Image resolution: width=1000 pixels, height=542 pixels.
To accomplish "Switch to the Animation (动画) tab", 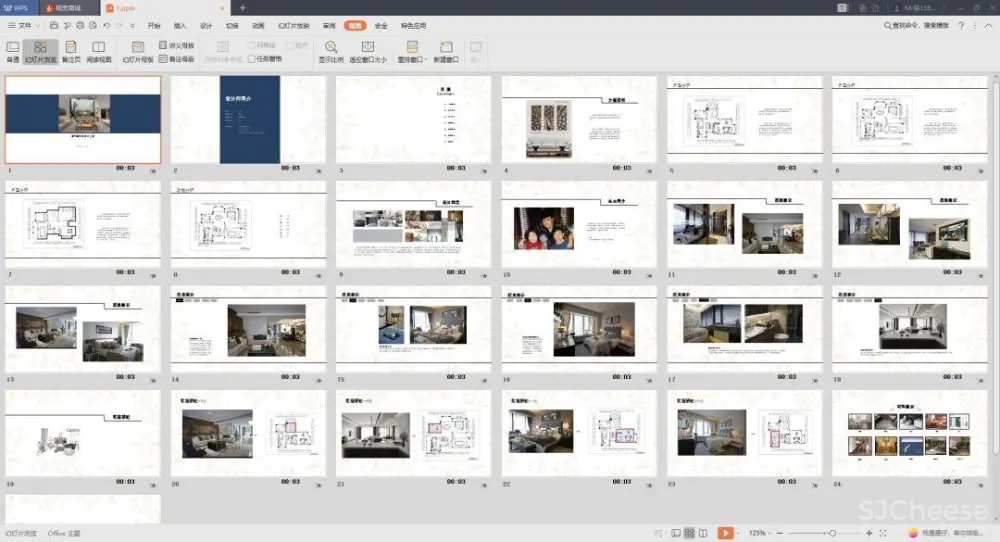I will [x=258, y=25].
